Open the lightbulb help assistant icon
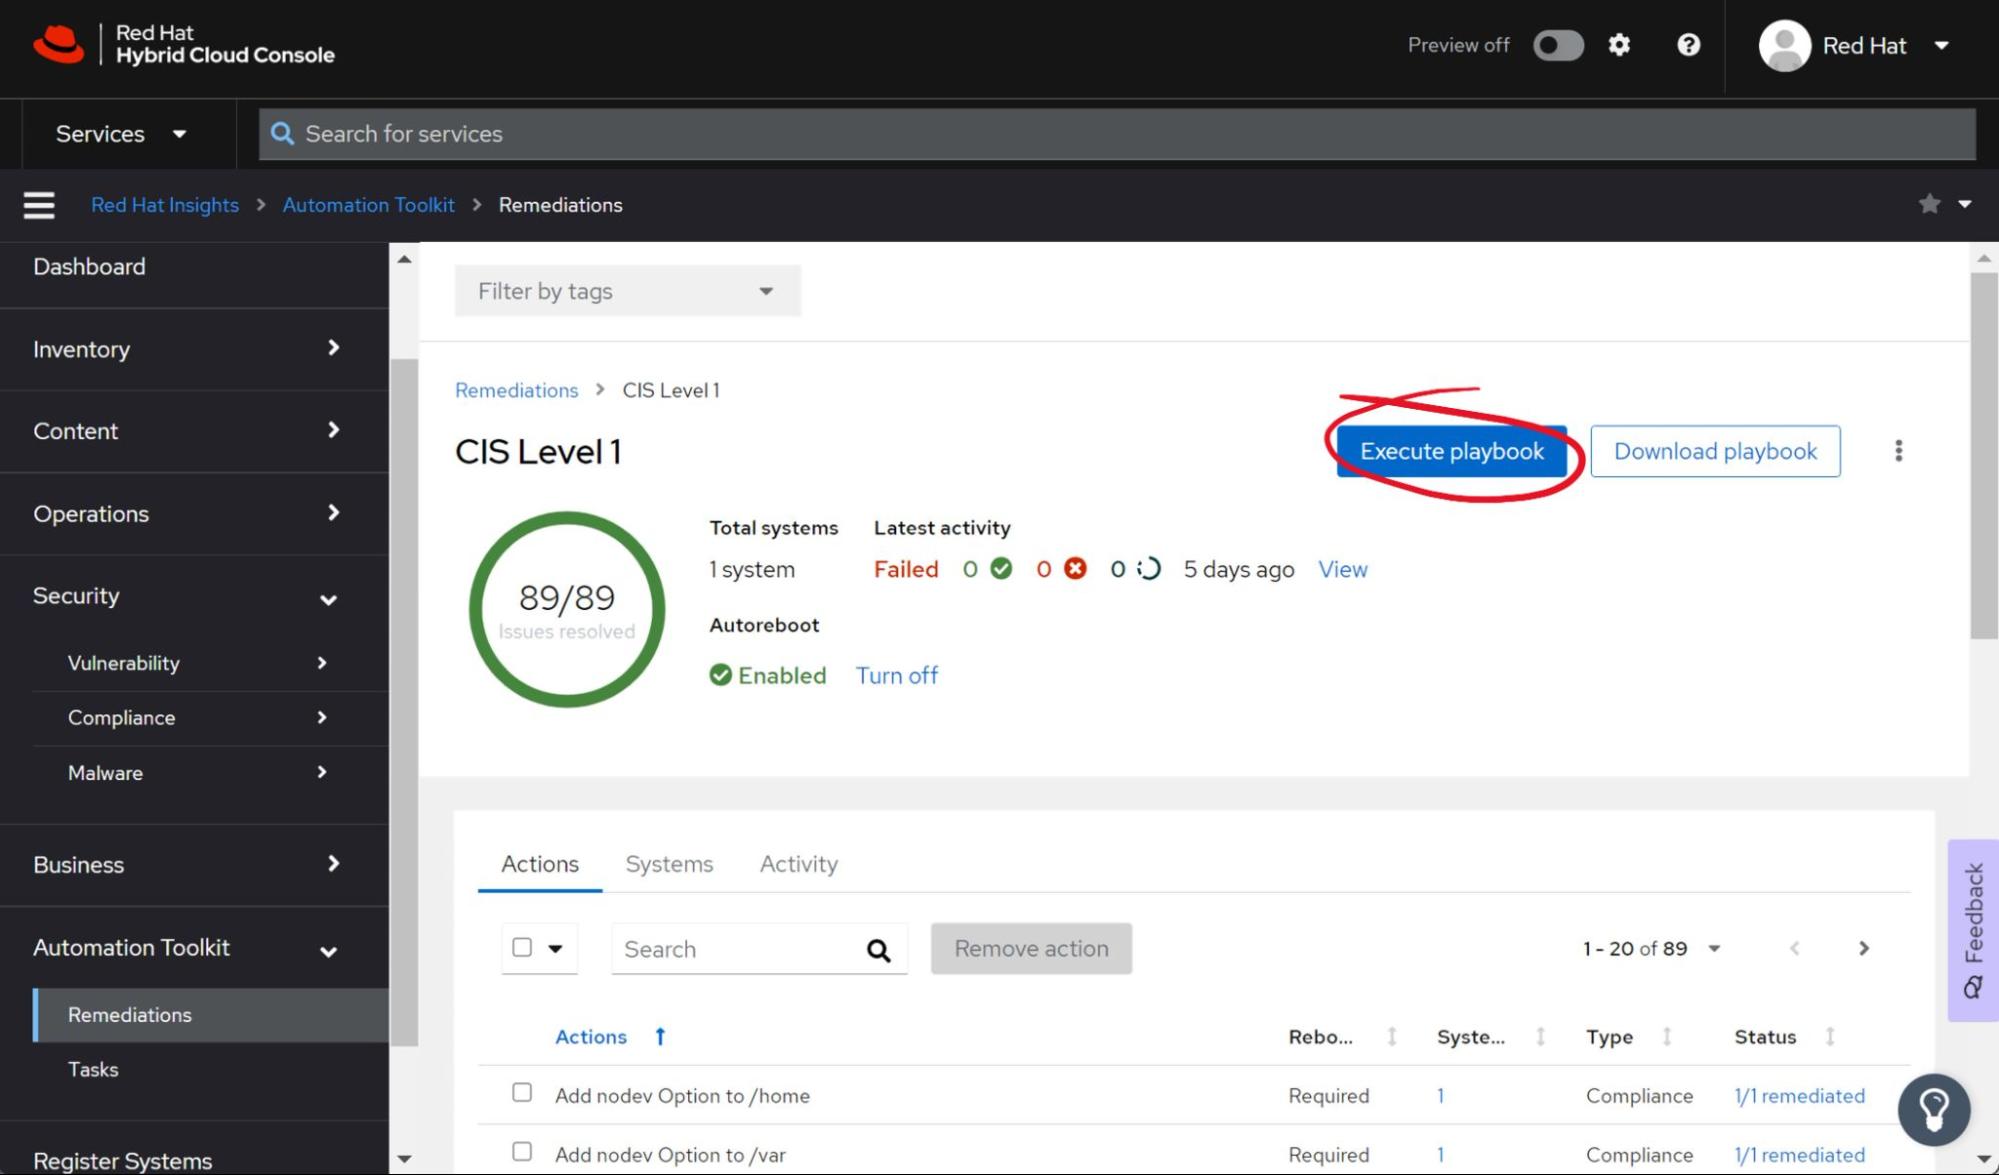The image size is (1999, 1175). pyautogui.click(x=1933, y=1109)
